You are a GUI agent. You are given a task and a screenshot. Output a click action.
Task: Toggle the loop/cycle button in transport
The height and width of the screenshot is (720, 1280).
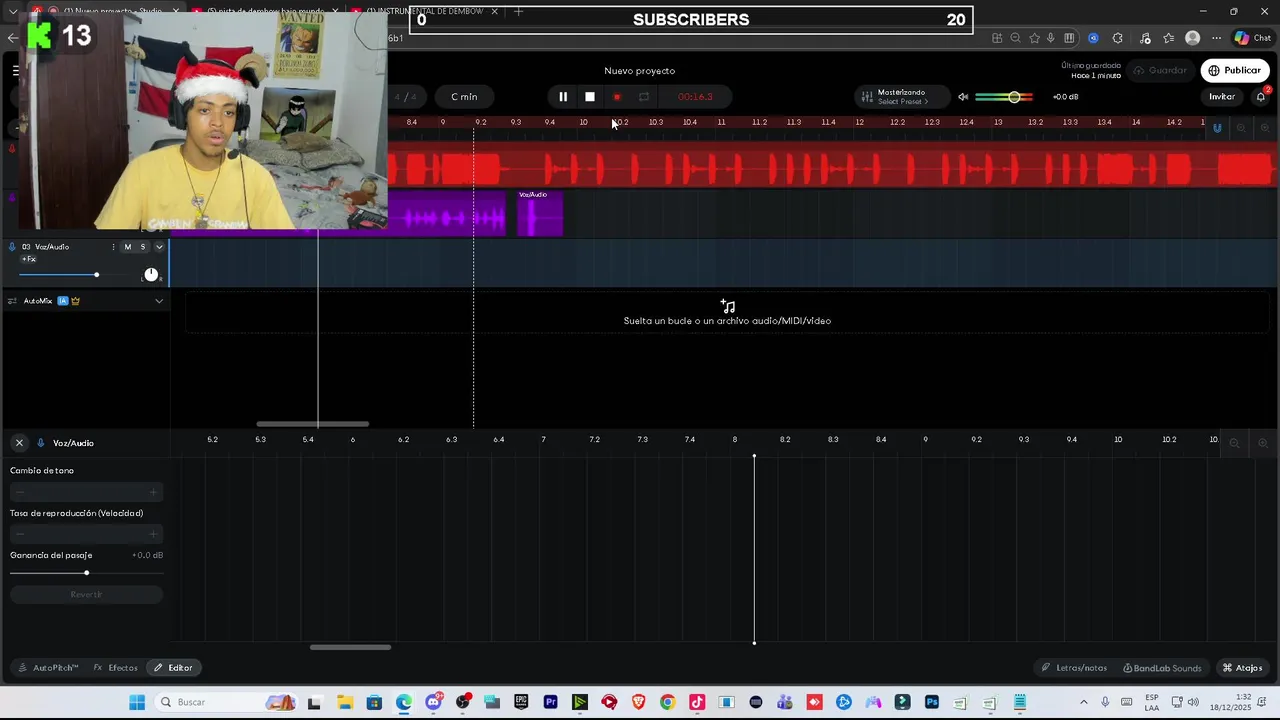(644, 97)
